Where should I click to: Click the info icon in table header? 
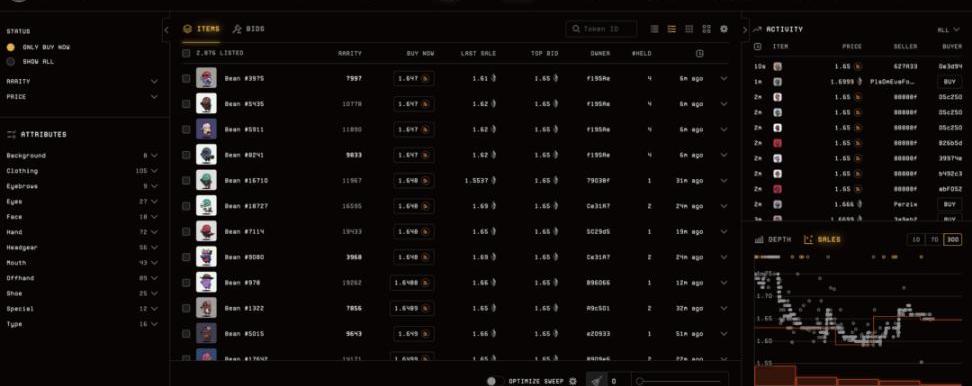[699, 53]
